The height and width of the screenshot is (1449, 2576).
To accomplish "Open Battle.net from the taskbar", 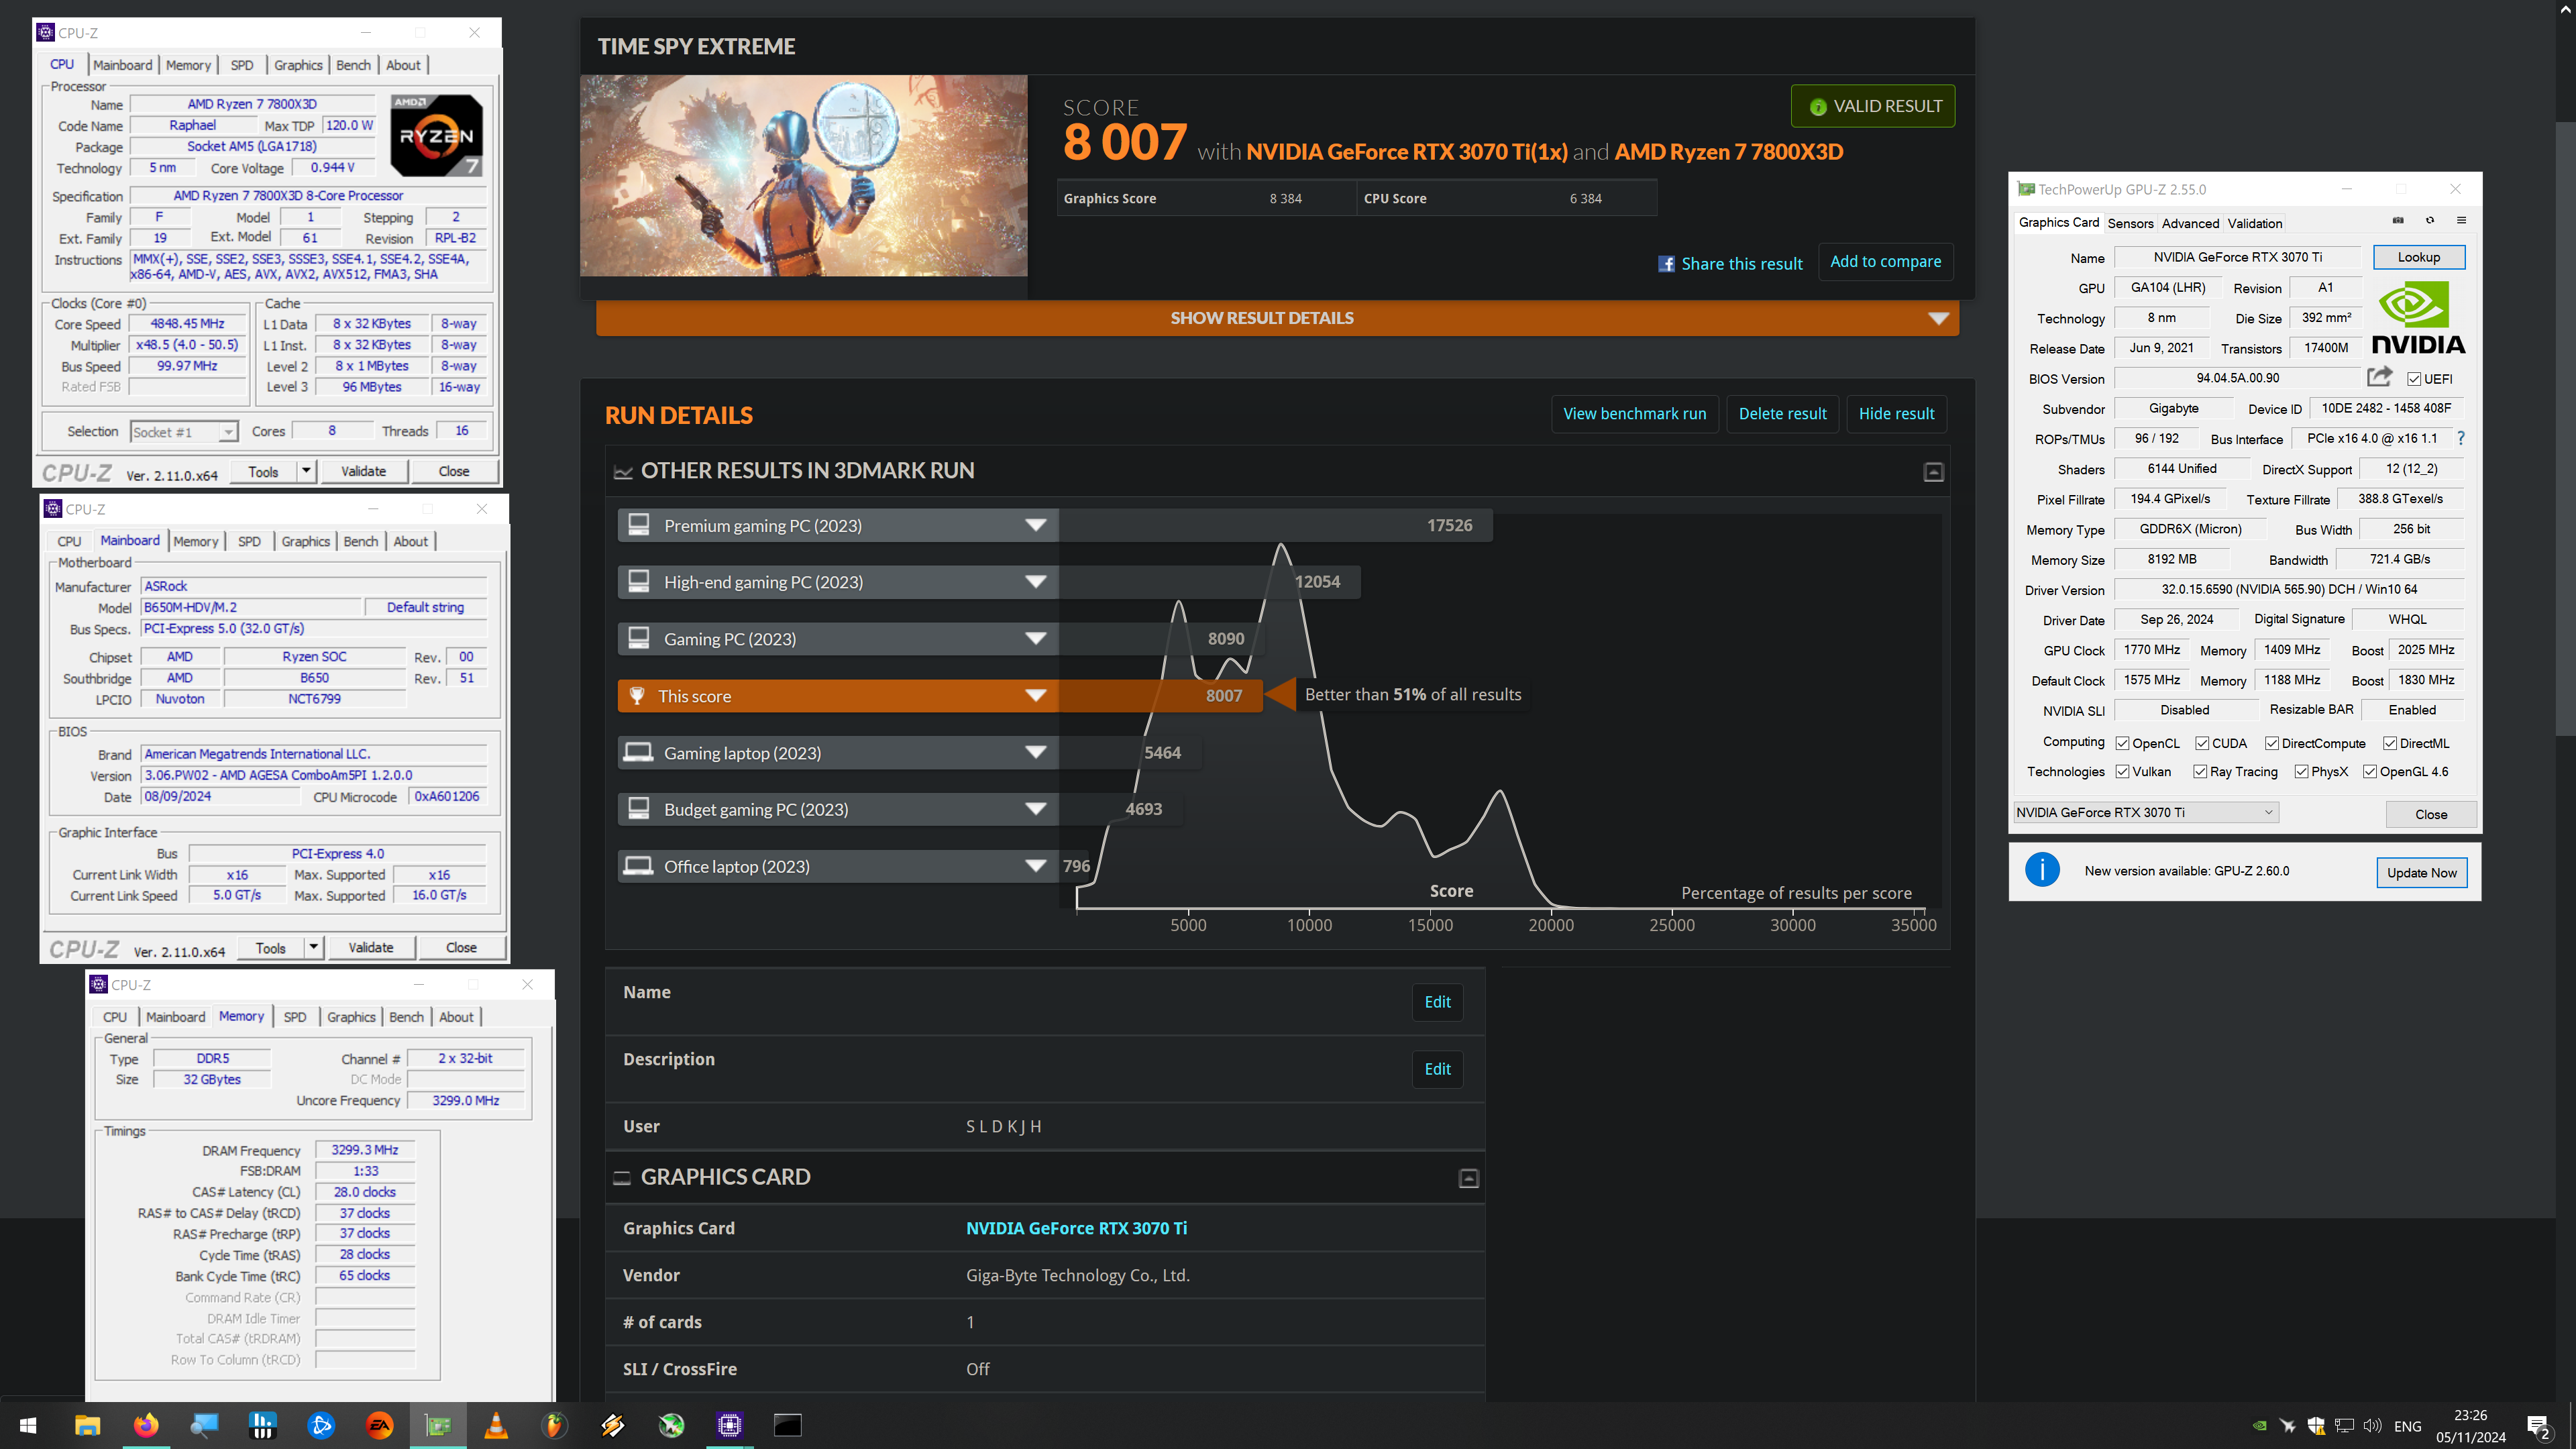I will pyautogui.click(x=321, y=1425).
